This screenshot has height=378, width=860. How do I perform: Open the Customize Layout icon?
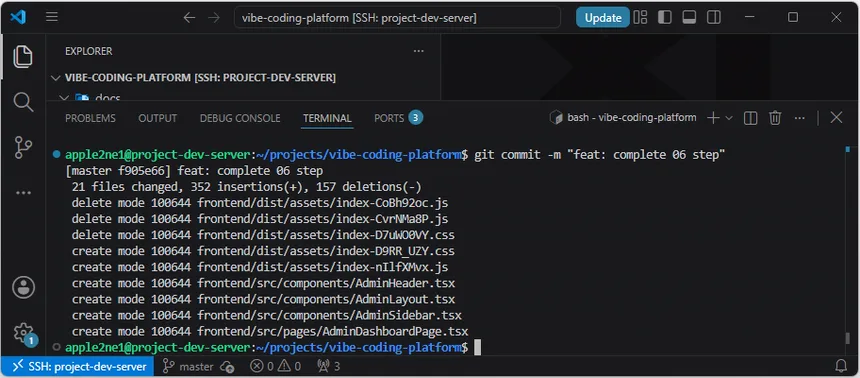640,18
